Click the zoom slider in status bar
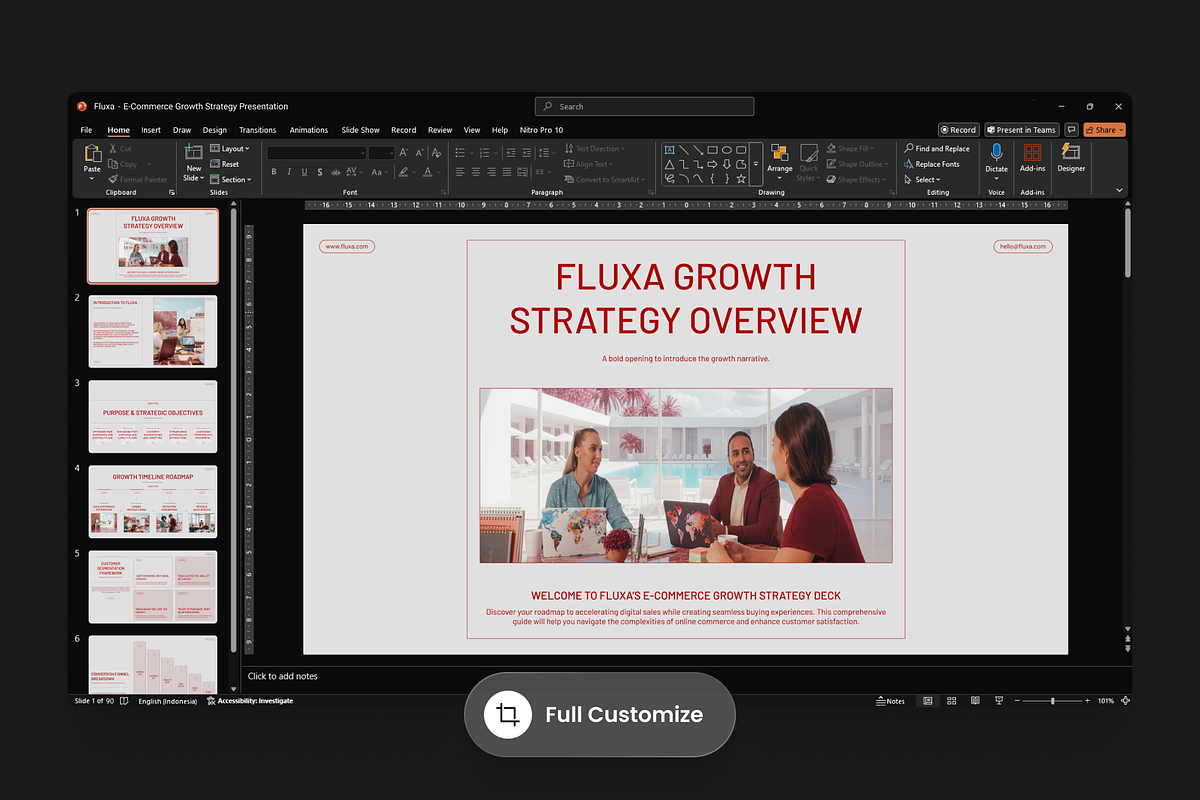 [x=1052, y=701]
